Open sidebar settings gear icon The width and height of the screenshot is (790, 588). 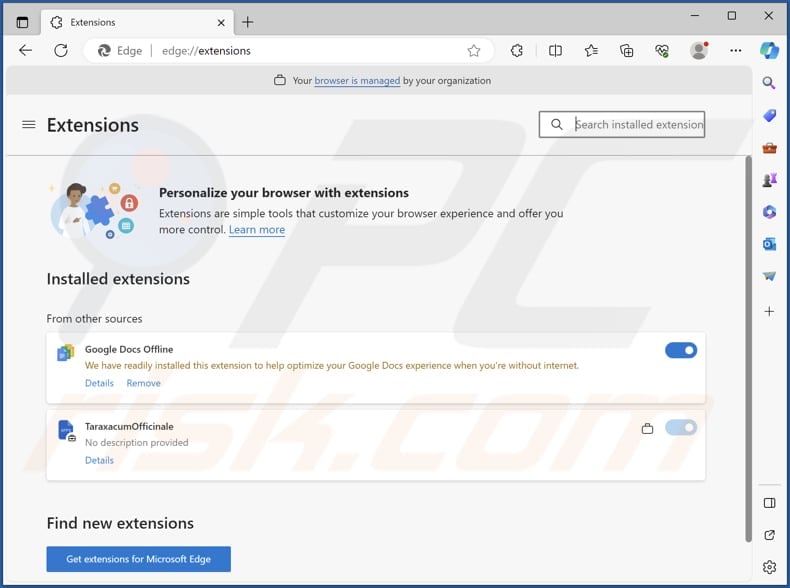pyautogui.click(x=769, y=567)
